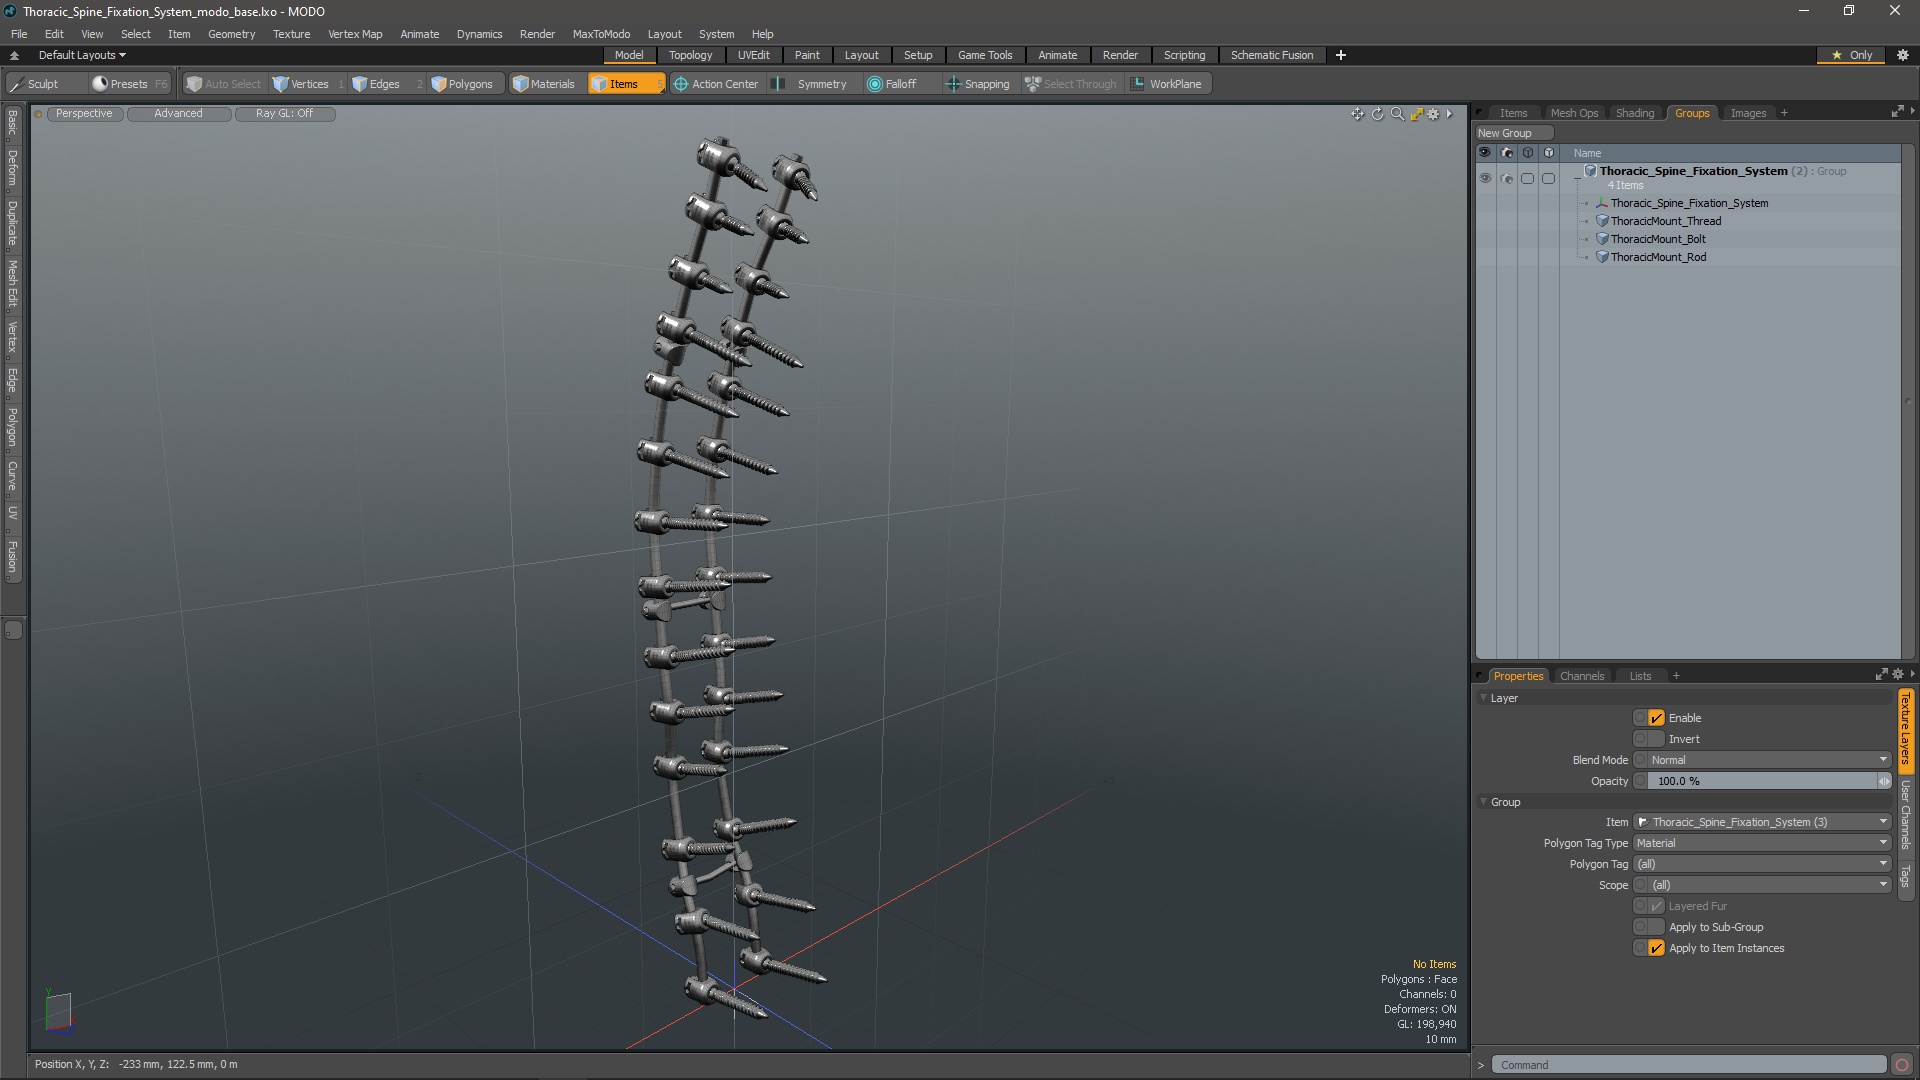Switch to Vertices selection mode
This screenshot has height=1080, width=1920.
[x=309, y=84]
